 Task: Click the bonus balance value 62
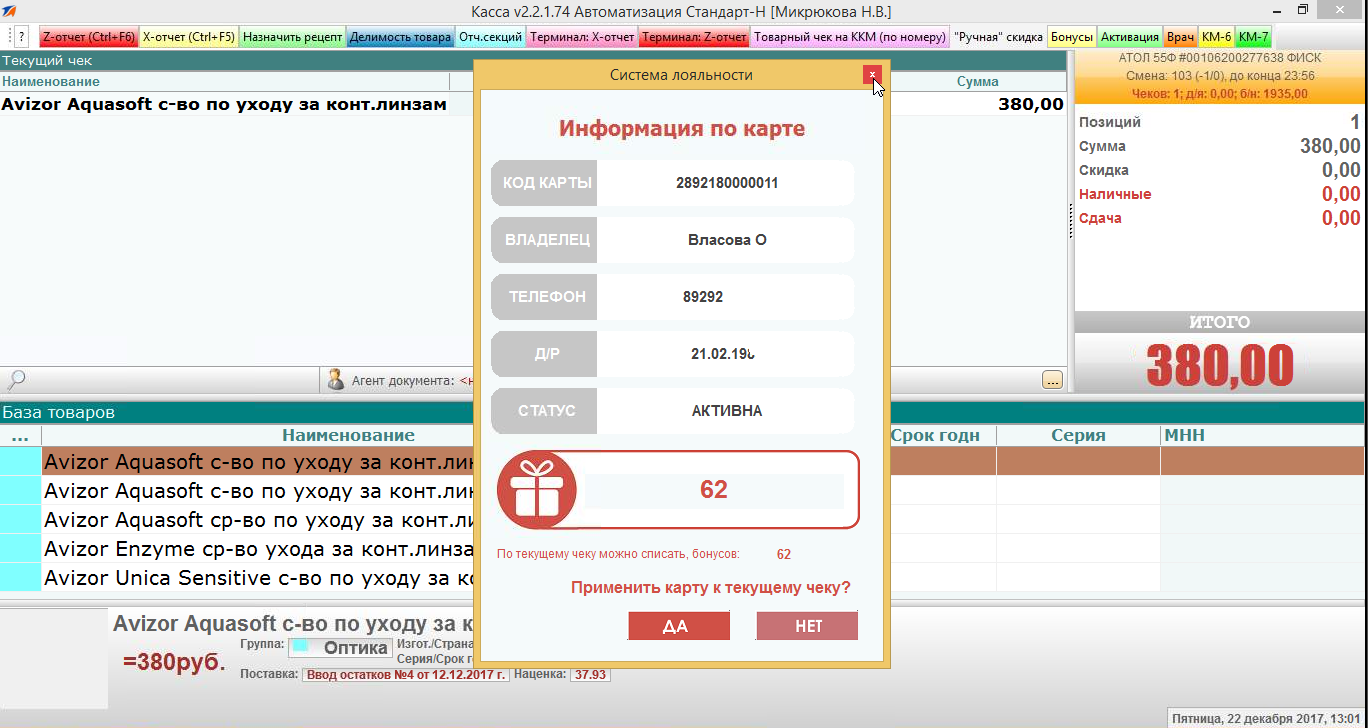(x=714, y=490)
